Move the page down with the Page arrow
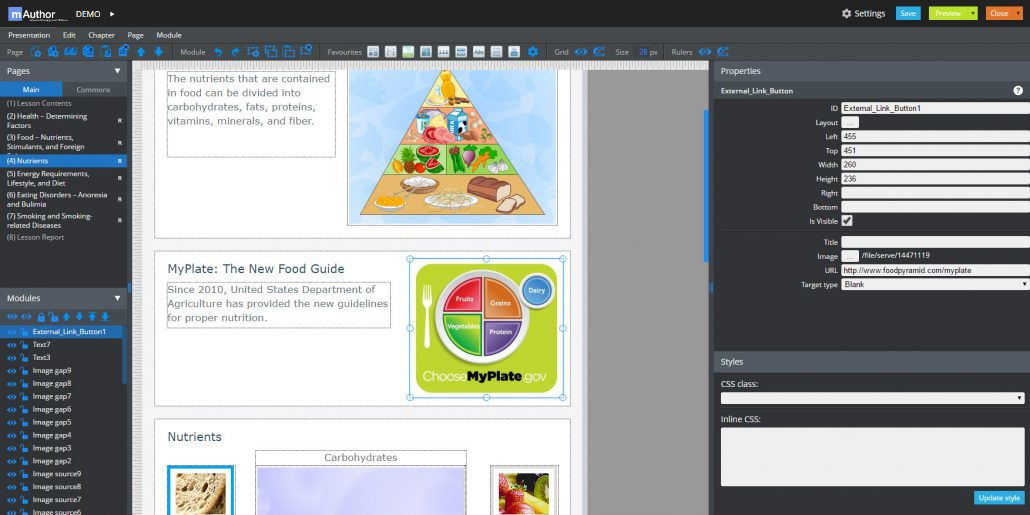The height and width of the screenshot is (515, 1030). click(x=158, y=52)
